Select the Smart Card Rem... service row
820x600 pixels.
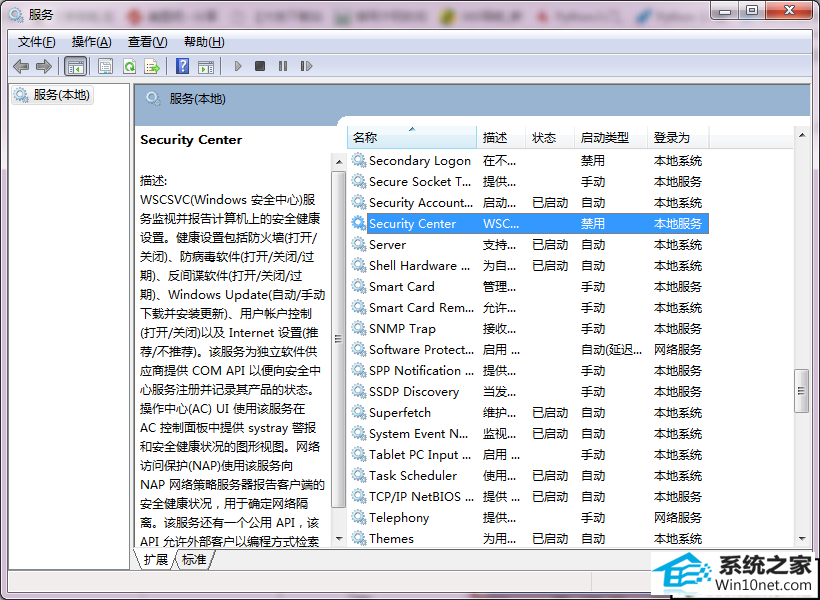(x=529, y=308)
